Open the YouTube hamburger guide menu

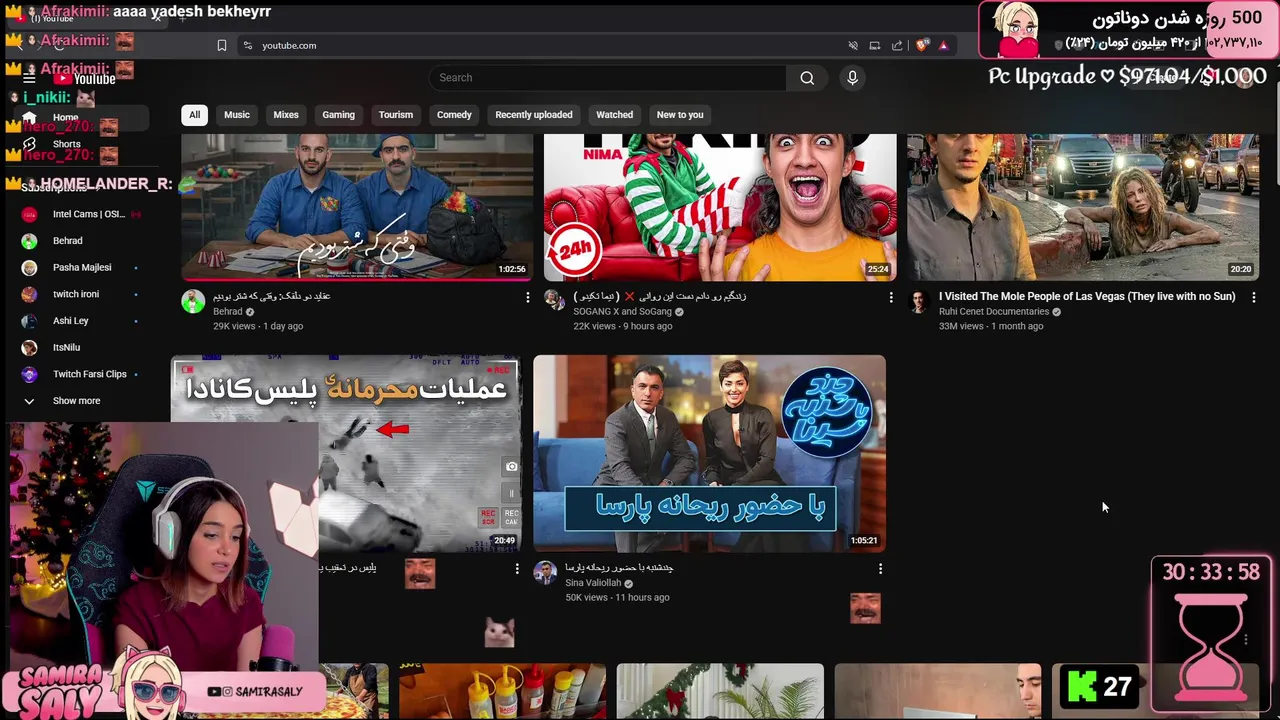29,79
